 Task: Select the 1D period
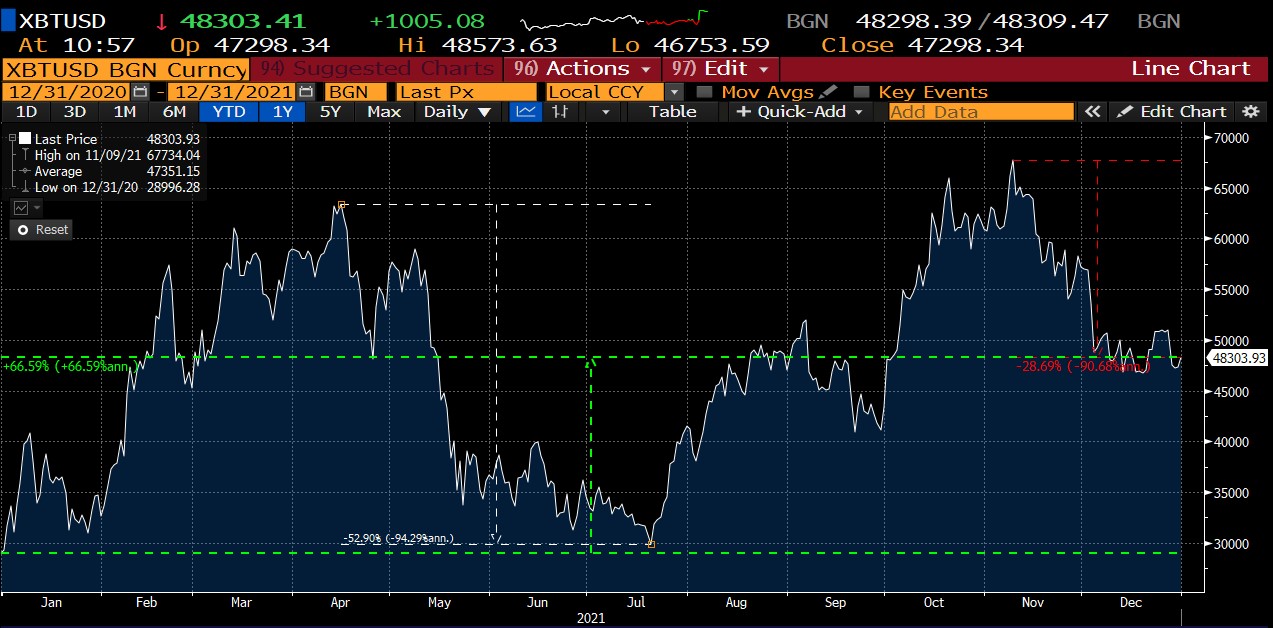click(27, 112)
